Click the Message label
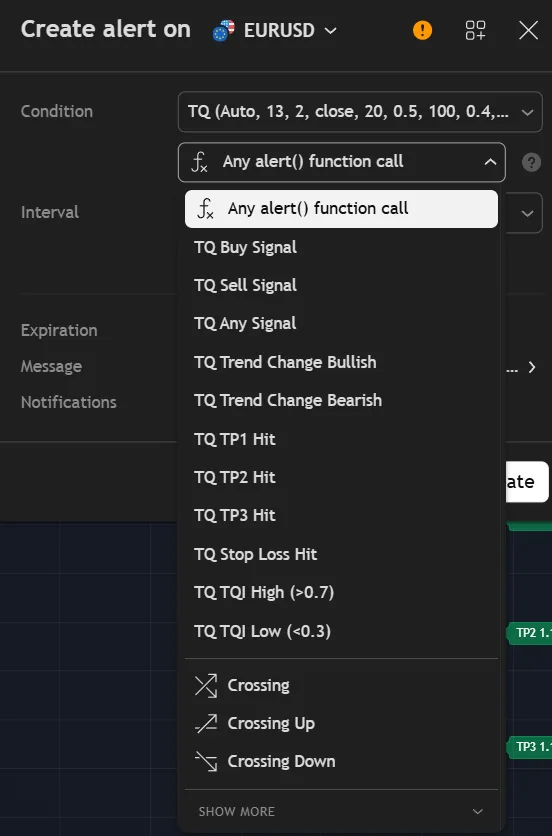Image resolution: width=552 pixels, height=836 pixels. 51,367
